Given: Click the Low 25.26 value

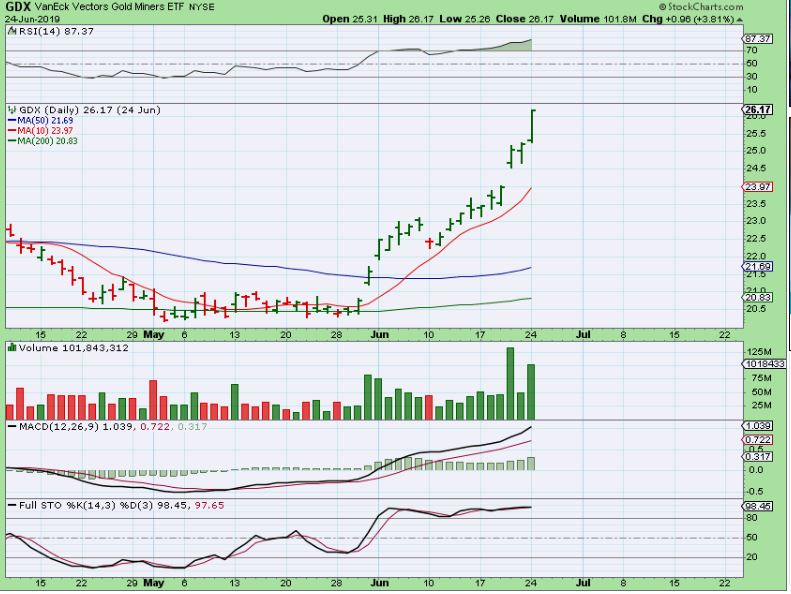Looking at the screenshot, I should click(x=465, y=19).
